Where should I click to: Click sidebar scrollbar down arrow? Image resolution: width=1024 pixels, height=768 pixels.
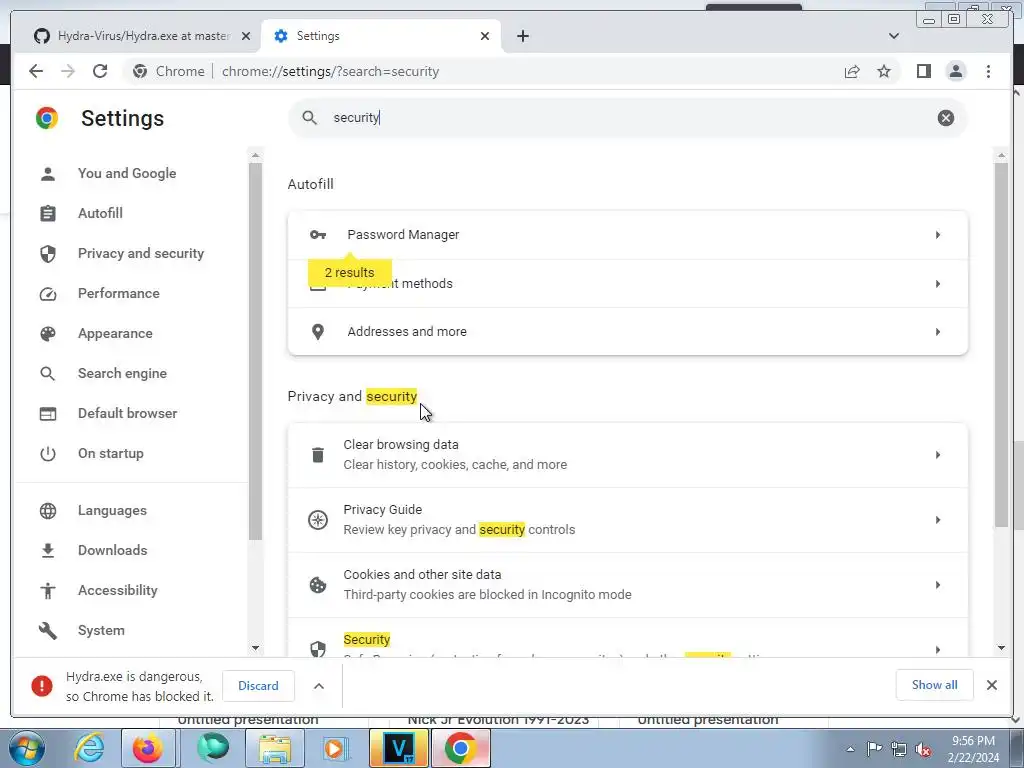[255, 648]
